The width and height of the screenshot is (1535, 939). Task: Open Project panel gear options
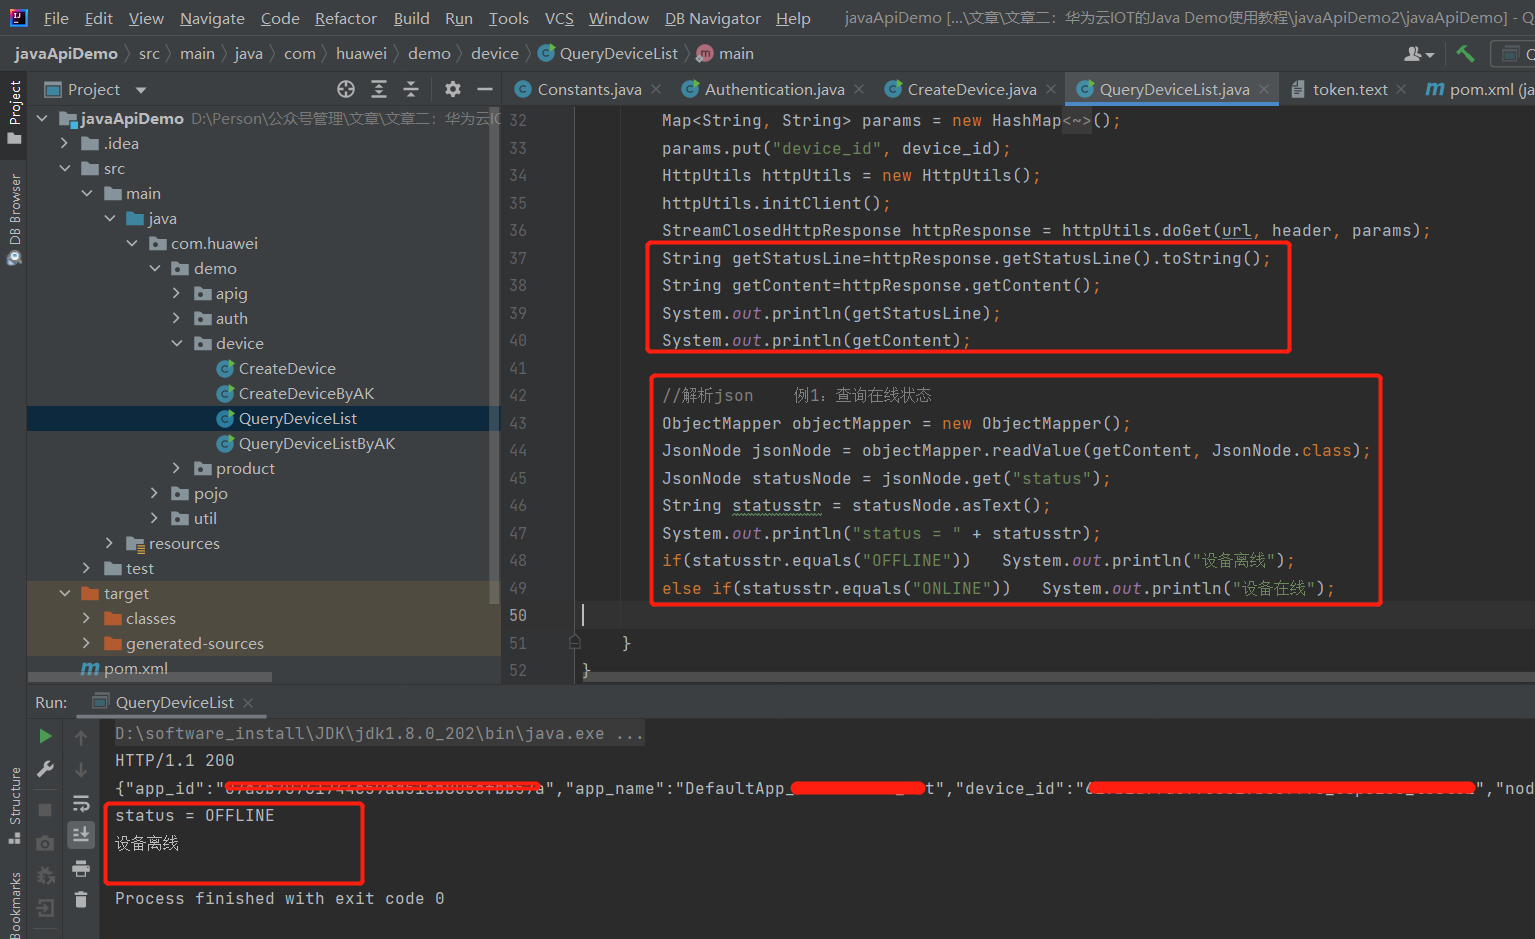click(453, 89)
